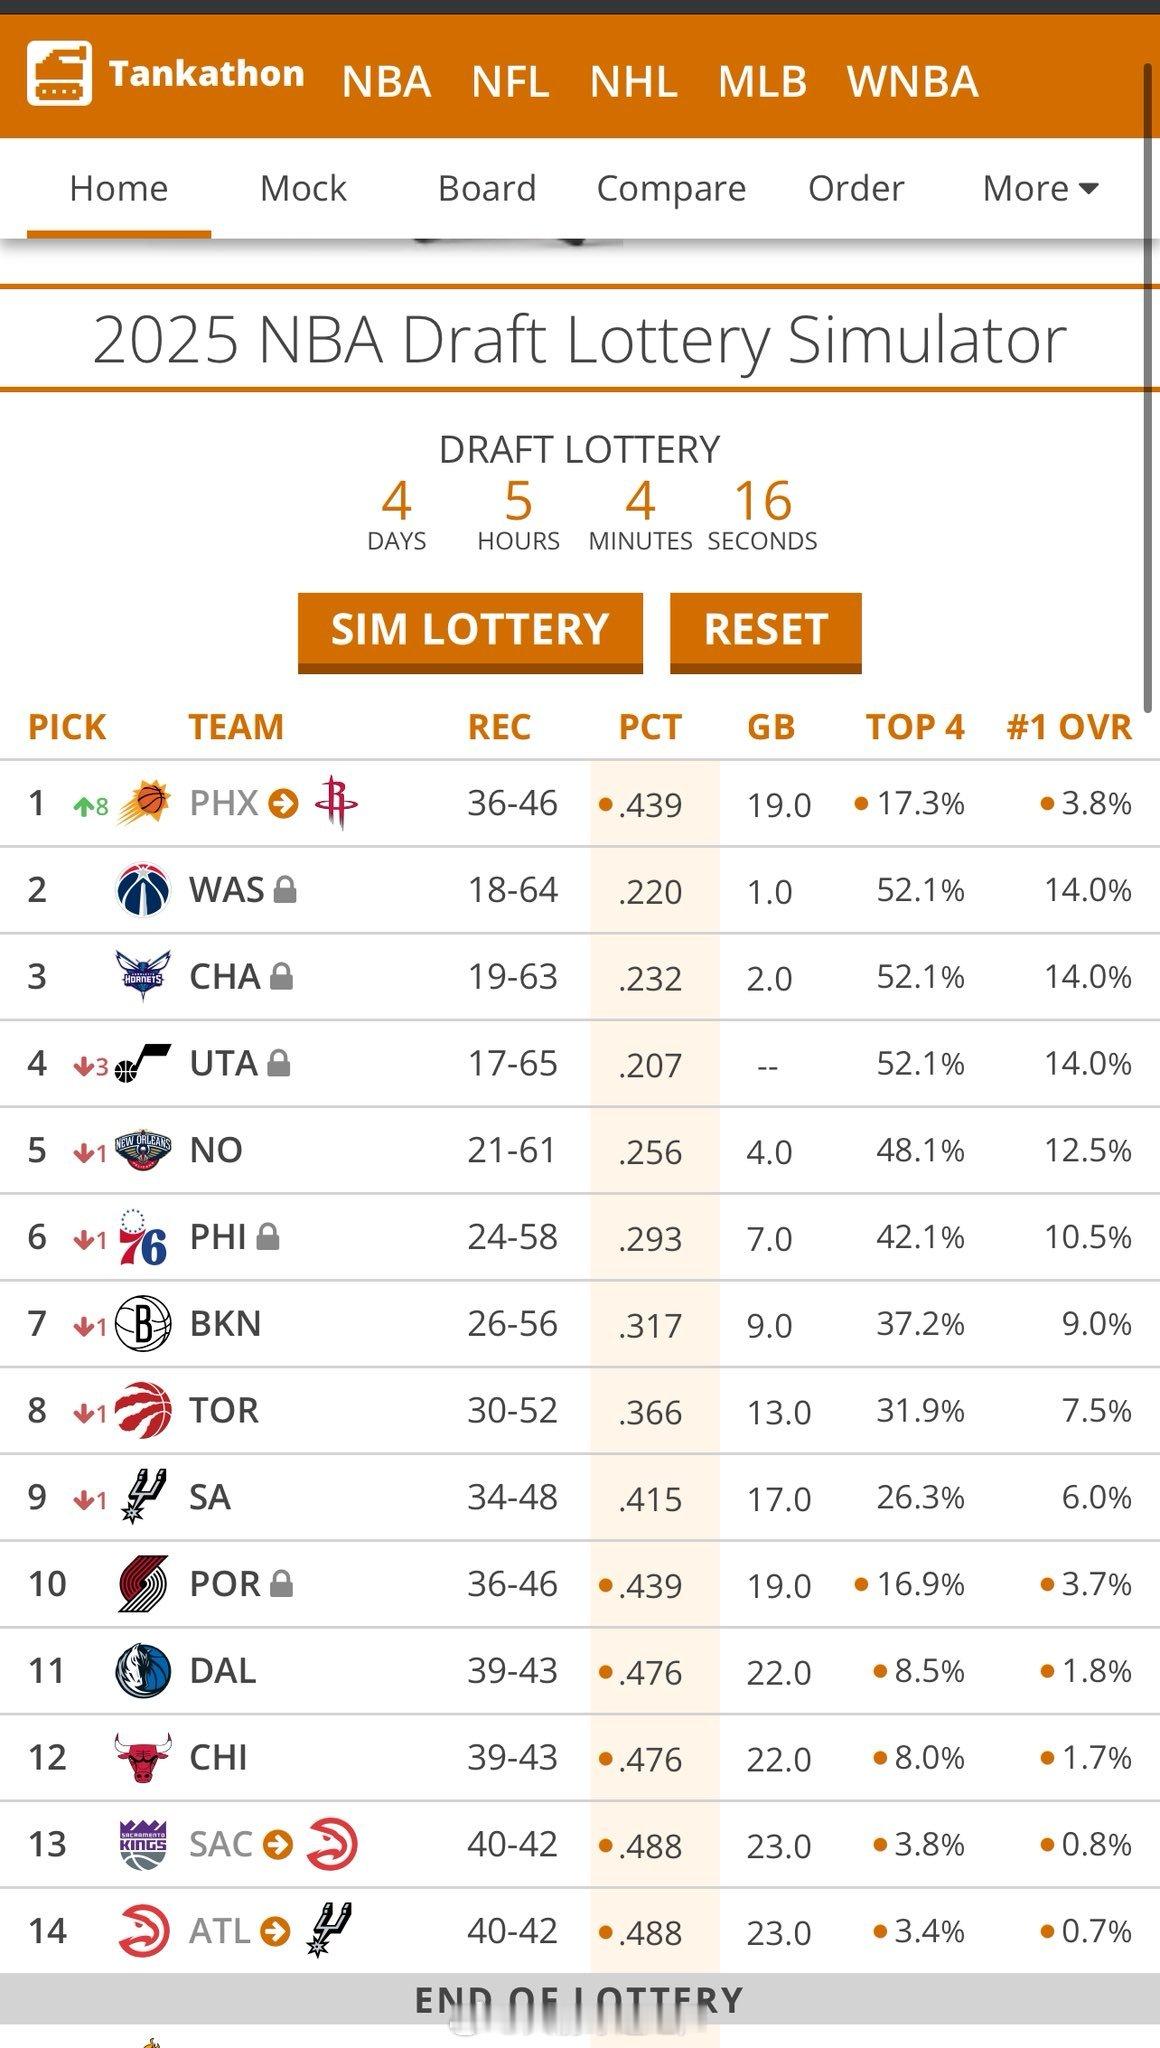This screenshot has width=1160, height=2048.
Task: Click the Washington Wizards logo
Action: [143, 889]
